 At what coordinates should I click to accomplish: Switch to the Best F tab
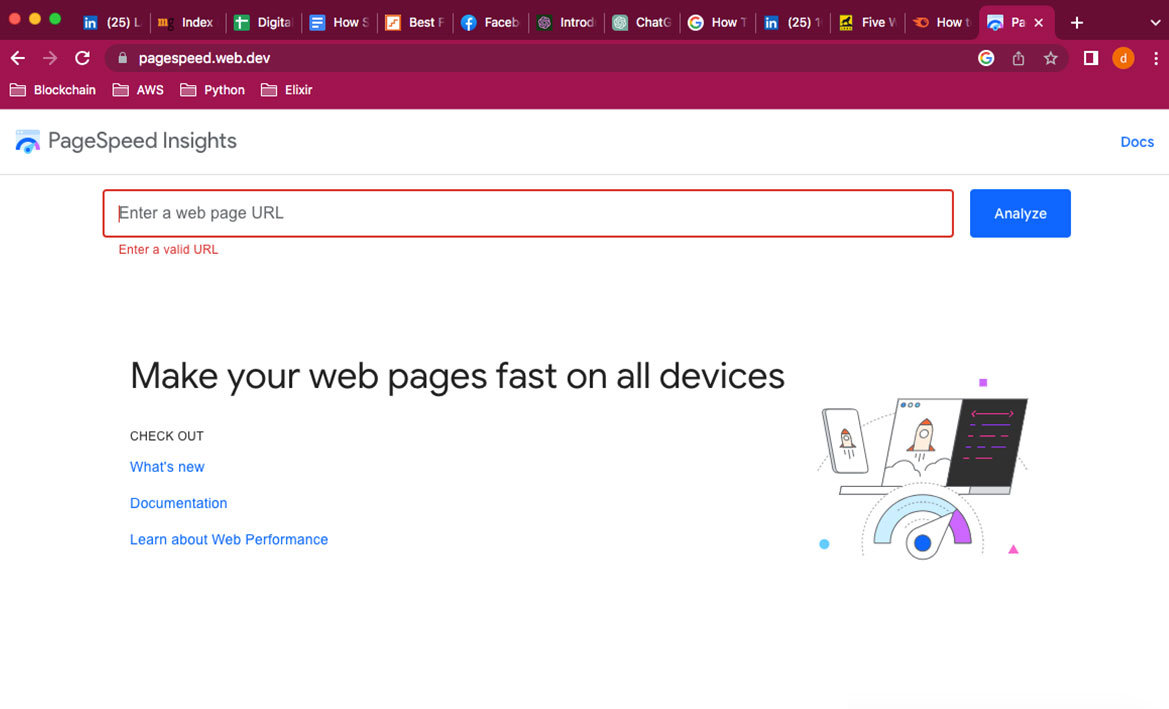[415, 23]
